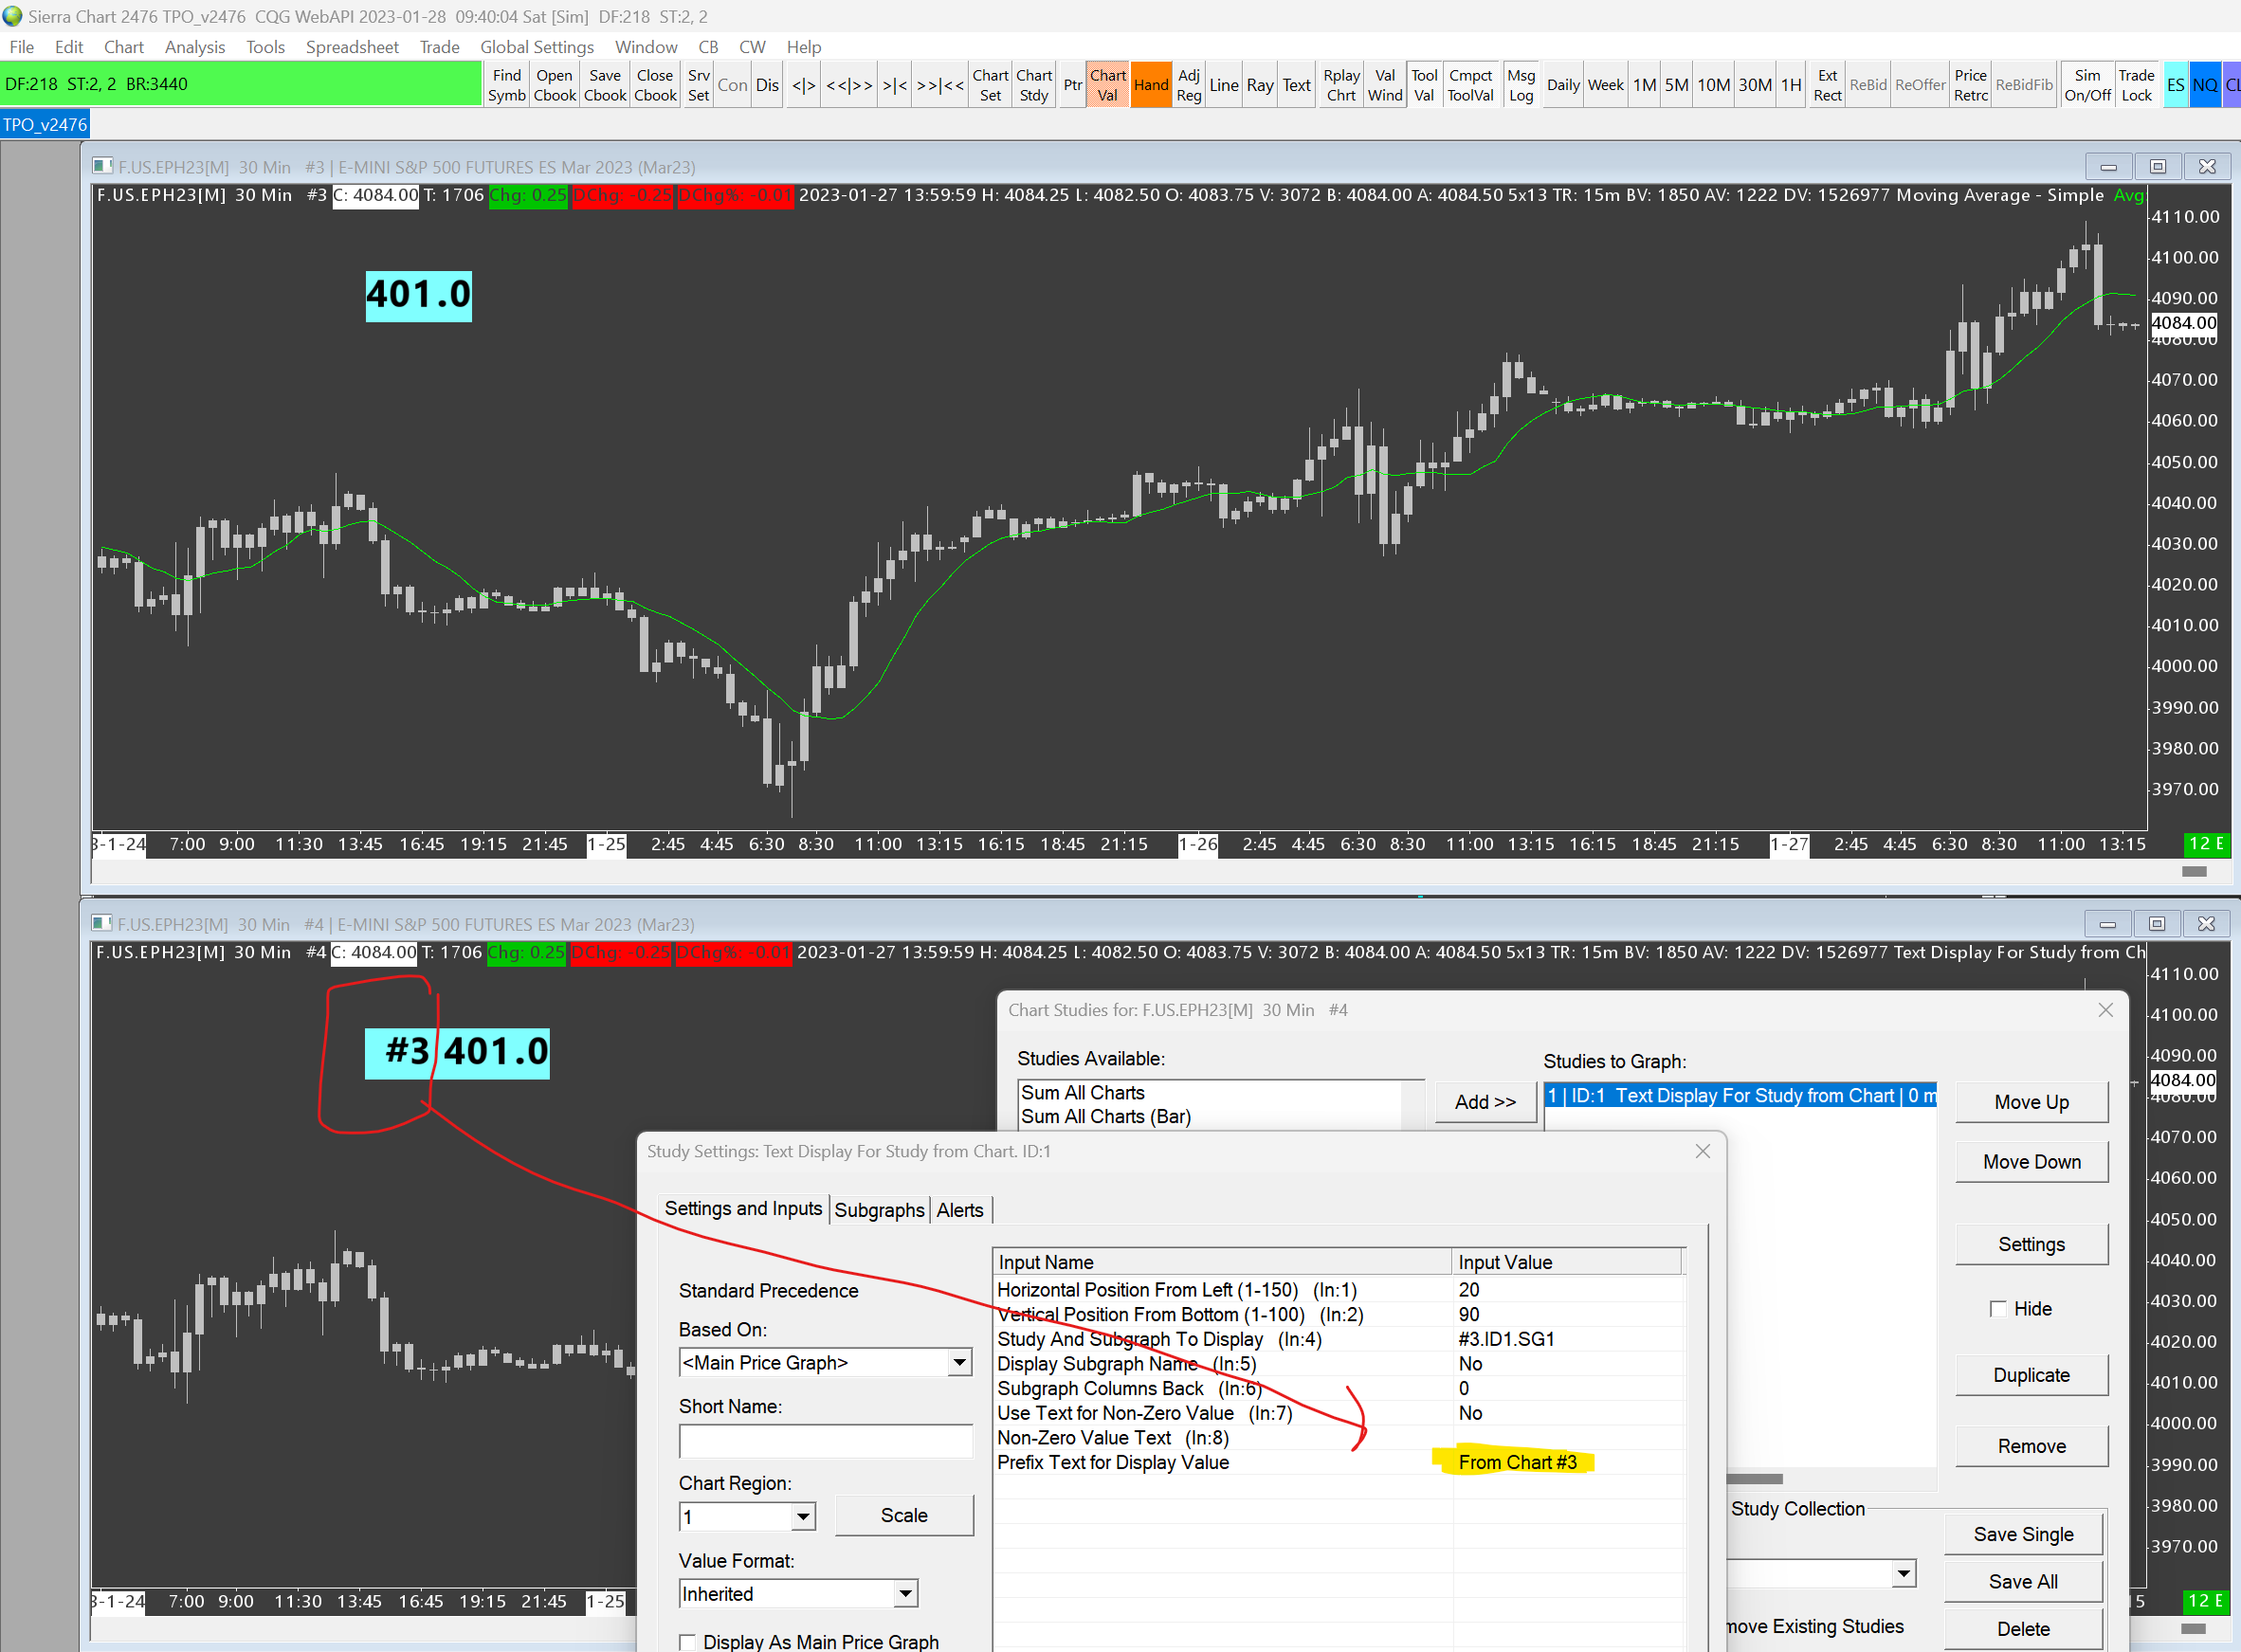The image size is (2241, 1652).
Task: Open the Chart Region dropdown
Action: [802, 1517]
